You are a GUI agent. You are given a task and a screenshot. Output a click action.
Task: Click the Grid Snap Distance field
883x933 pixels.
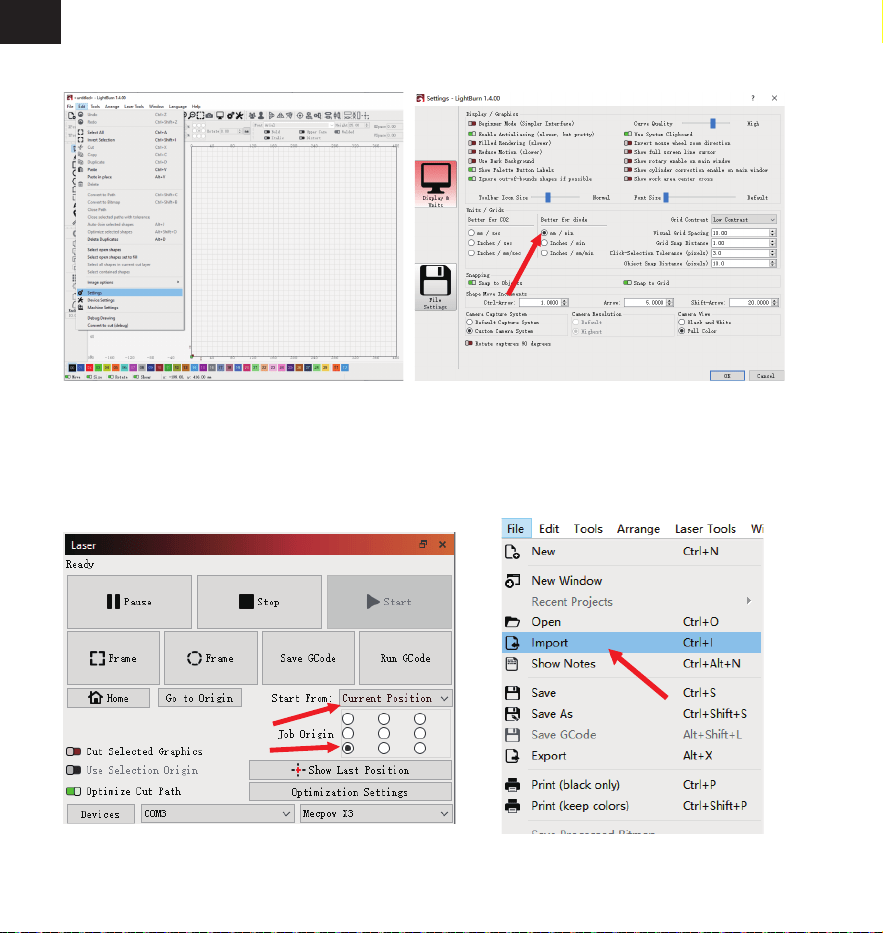pyautogui.click(x=744, y=243)
